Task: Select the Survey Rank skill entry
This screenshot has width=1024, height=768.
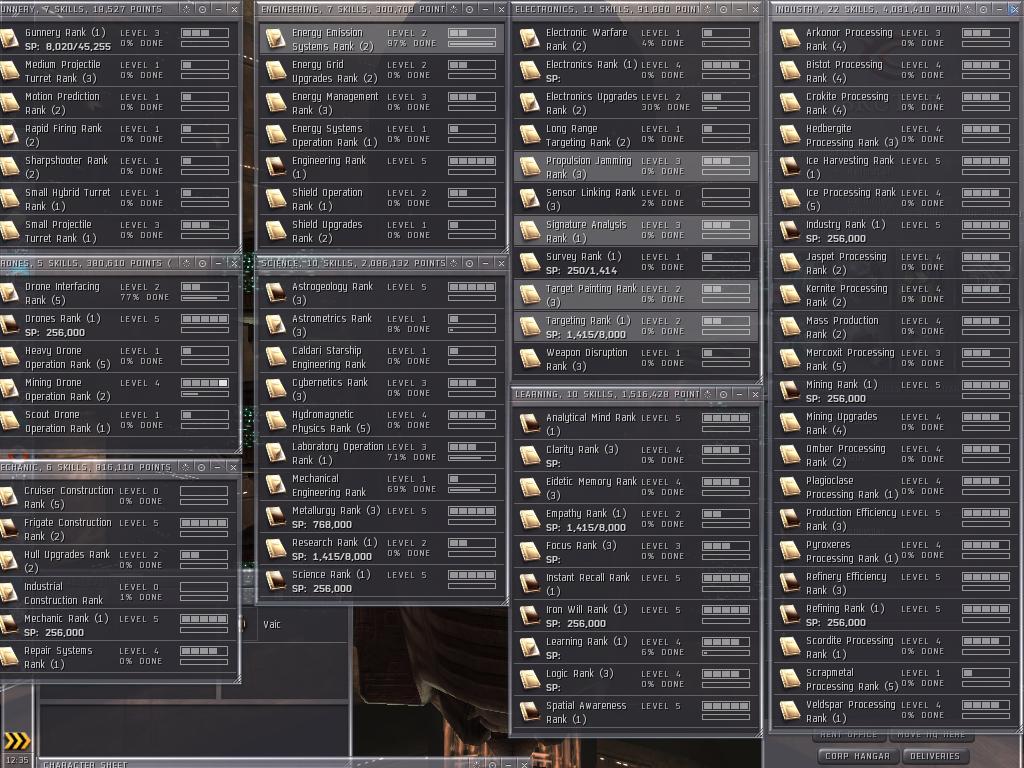Action: (635, 263)
